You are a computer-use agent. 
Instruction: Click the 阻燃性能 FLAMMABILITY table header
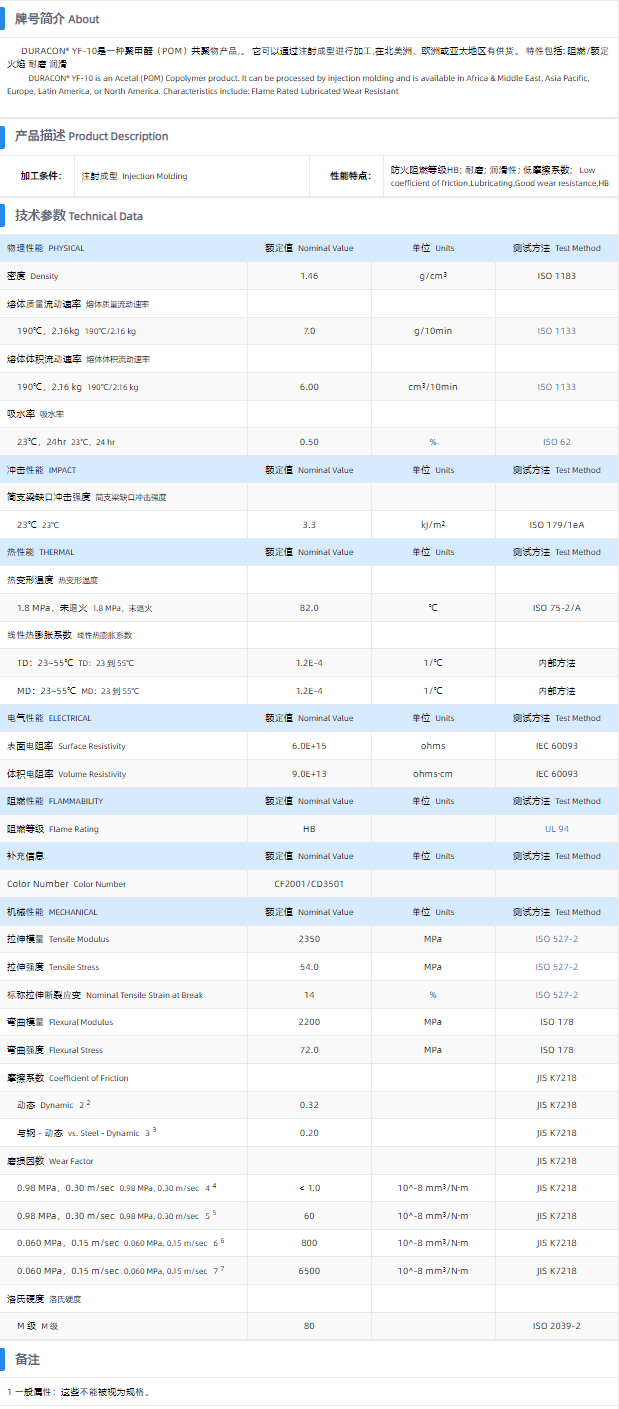coord(55,801)
